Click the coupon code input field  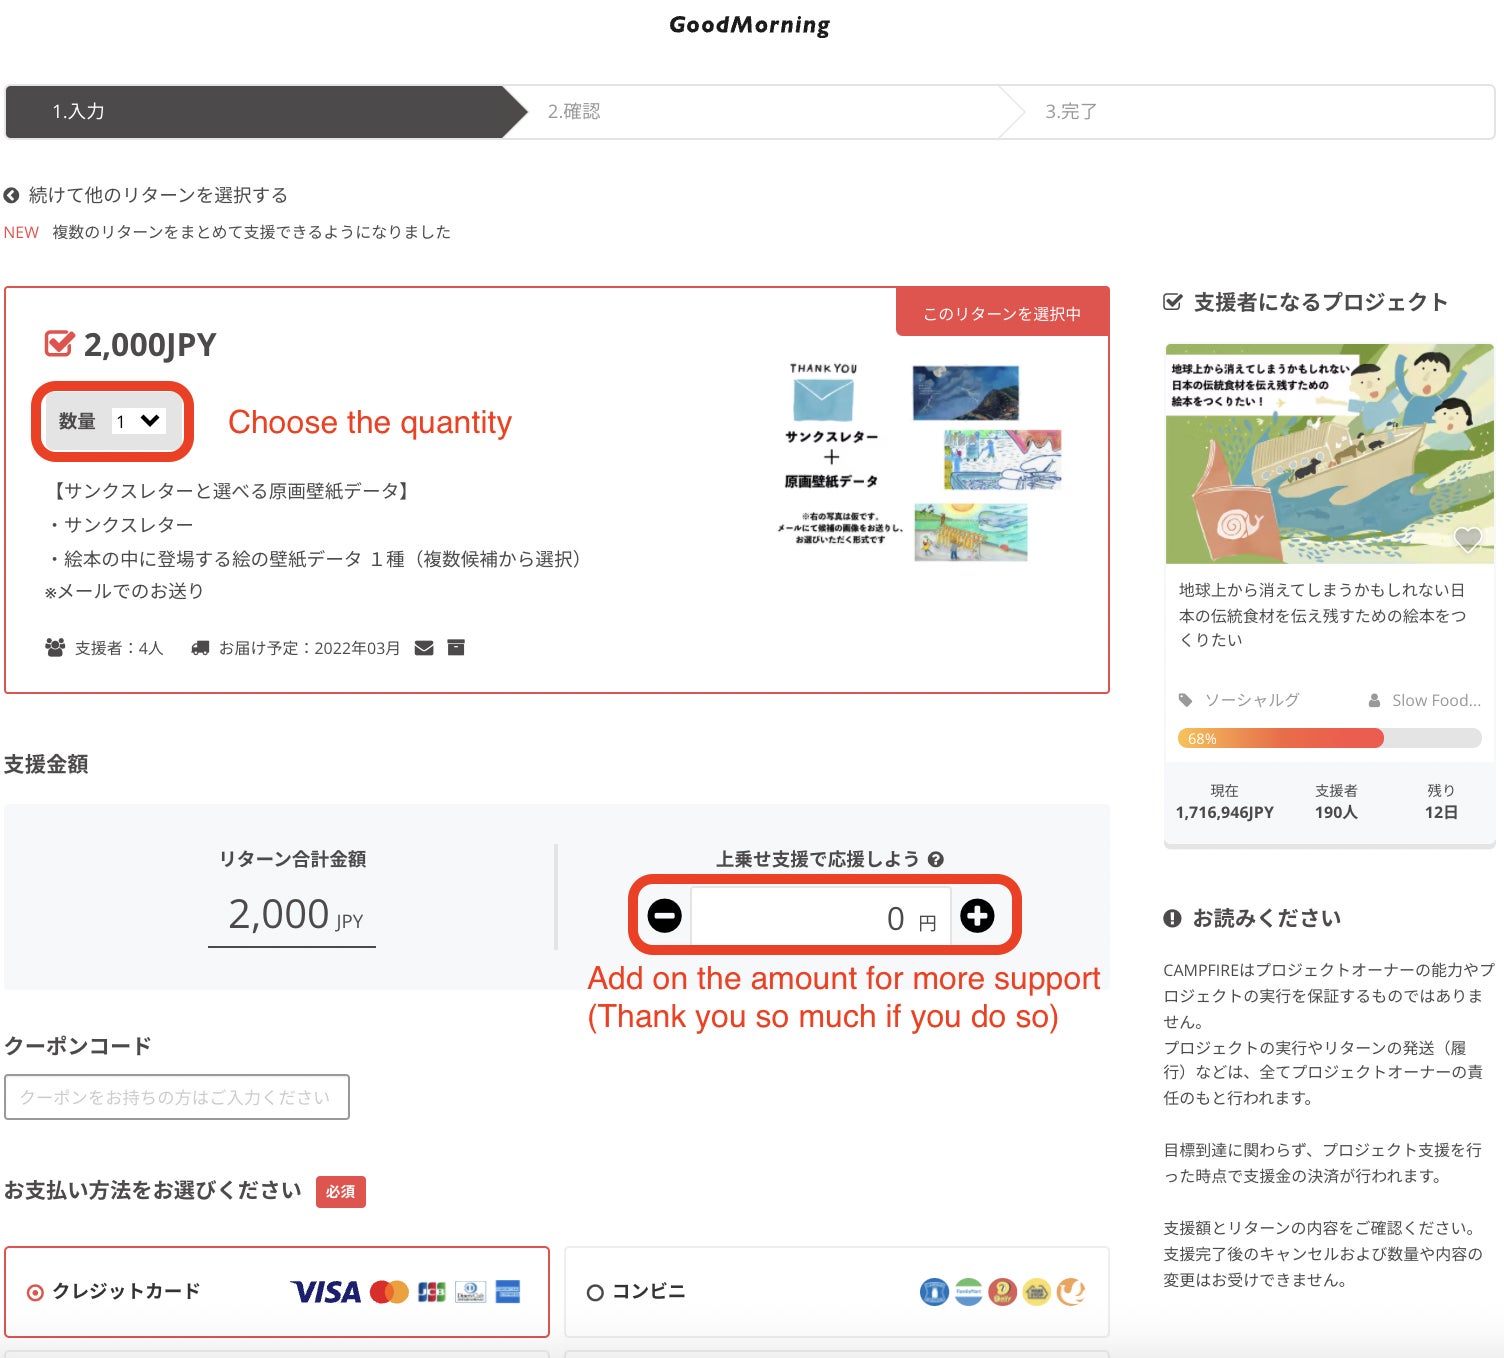point(177,1097)
